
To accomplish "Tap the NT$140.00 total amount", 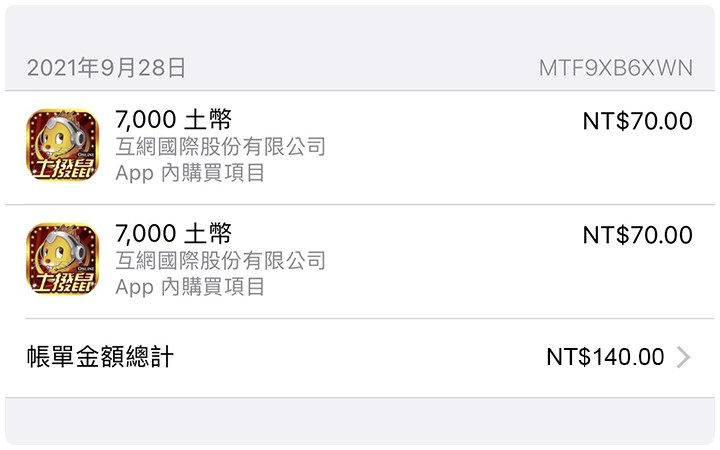I will pos(605,357).
